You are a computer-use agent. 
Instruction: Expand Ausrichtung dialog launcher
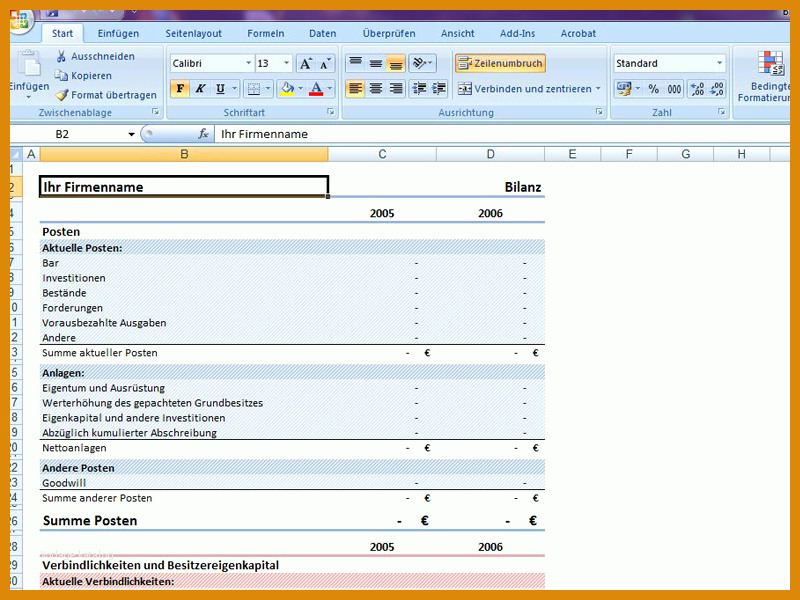click(599, 112)
